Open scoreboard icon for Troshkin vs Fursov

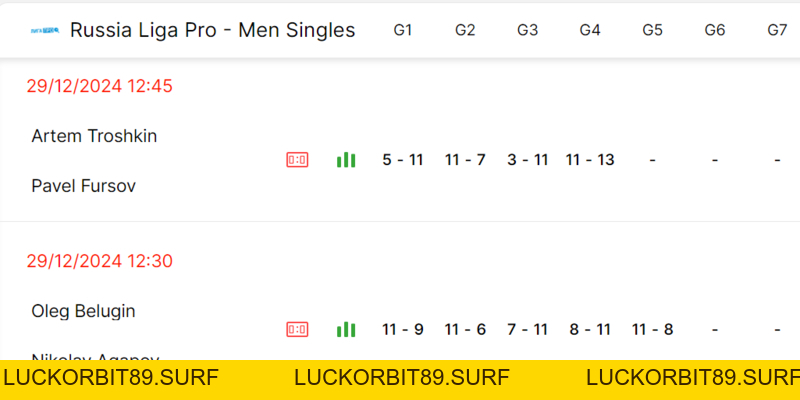click(x=297, y=160)
